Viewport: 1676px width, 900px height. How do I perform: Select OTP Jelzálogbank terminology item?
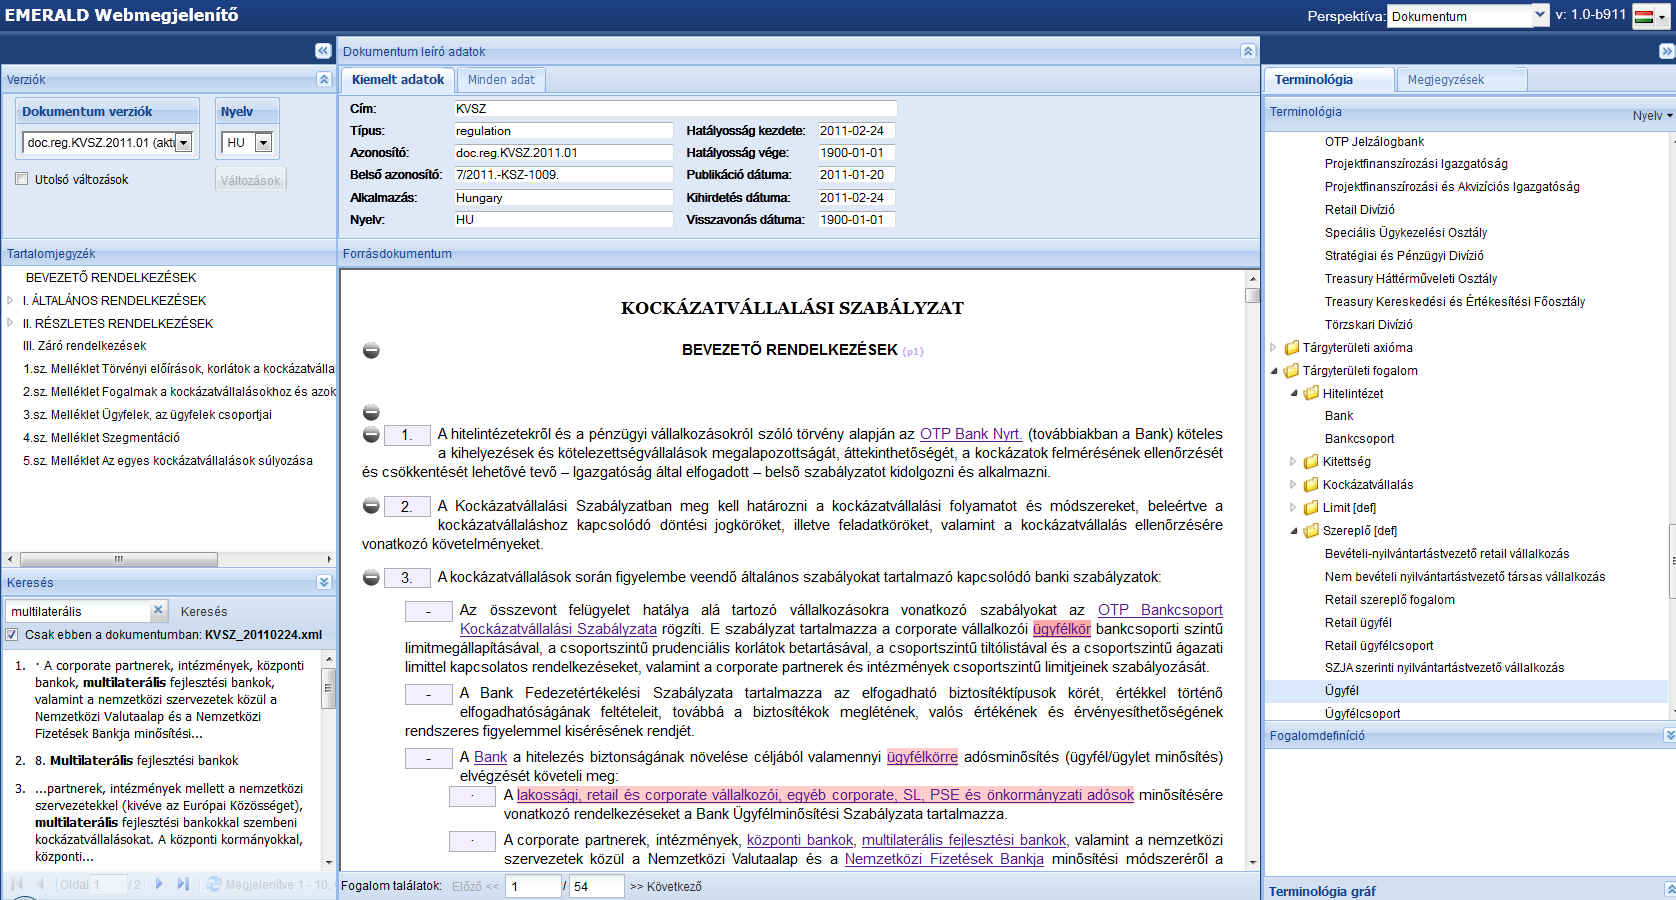1375,142
